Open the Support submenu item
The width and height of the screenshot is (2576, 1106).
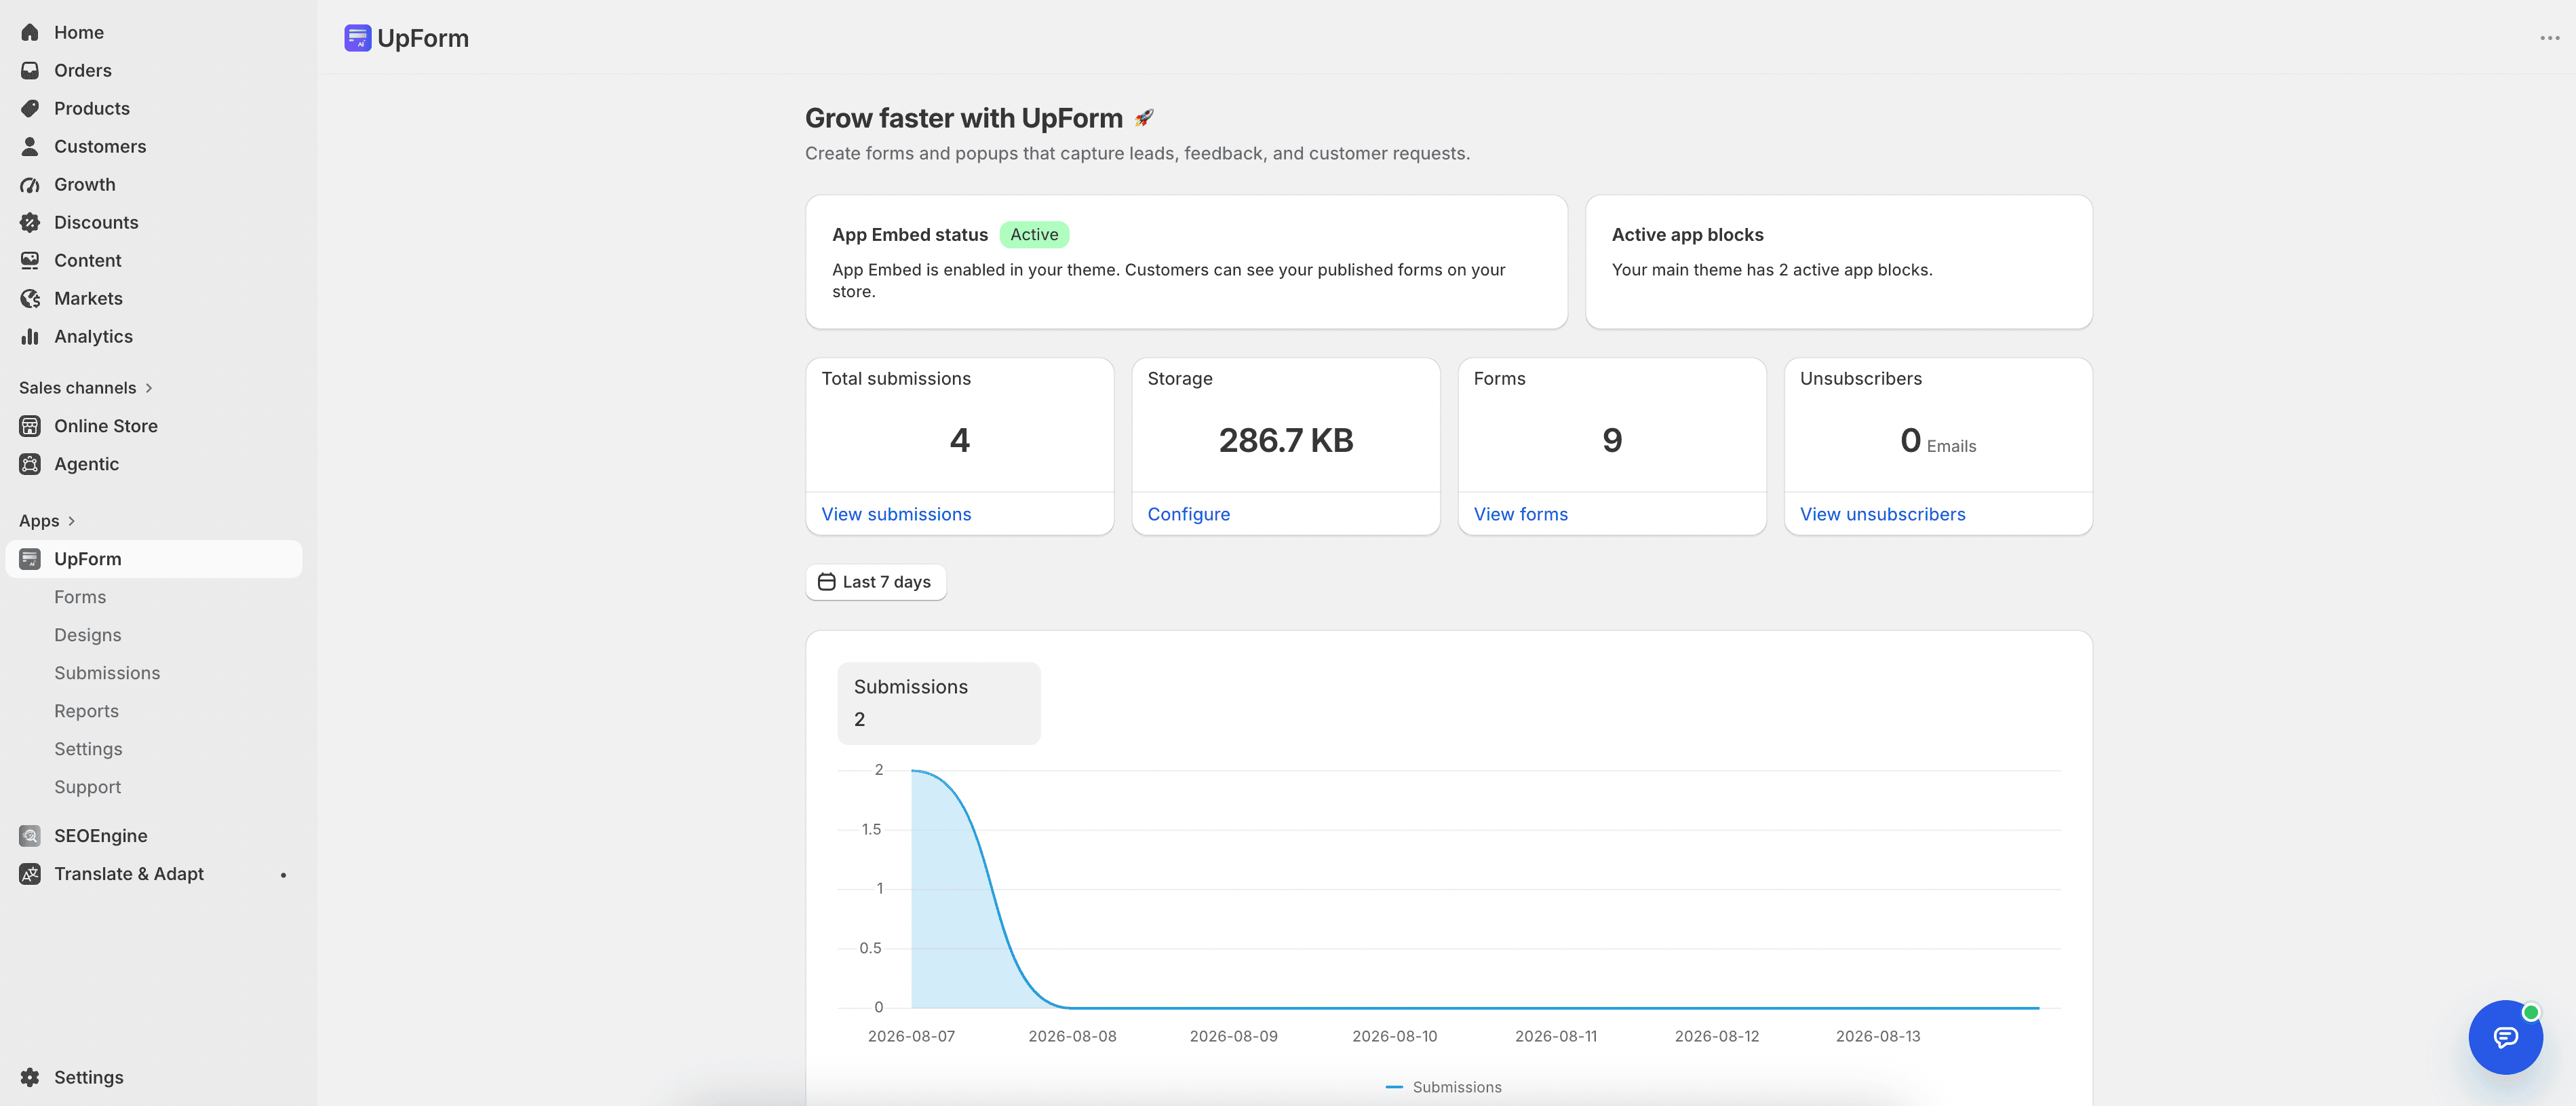[87, 787]
